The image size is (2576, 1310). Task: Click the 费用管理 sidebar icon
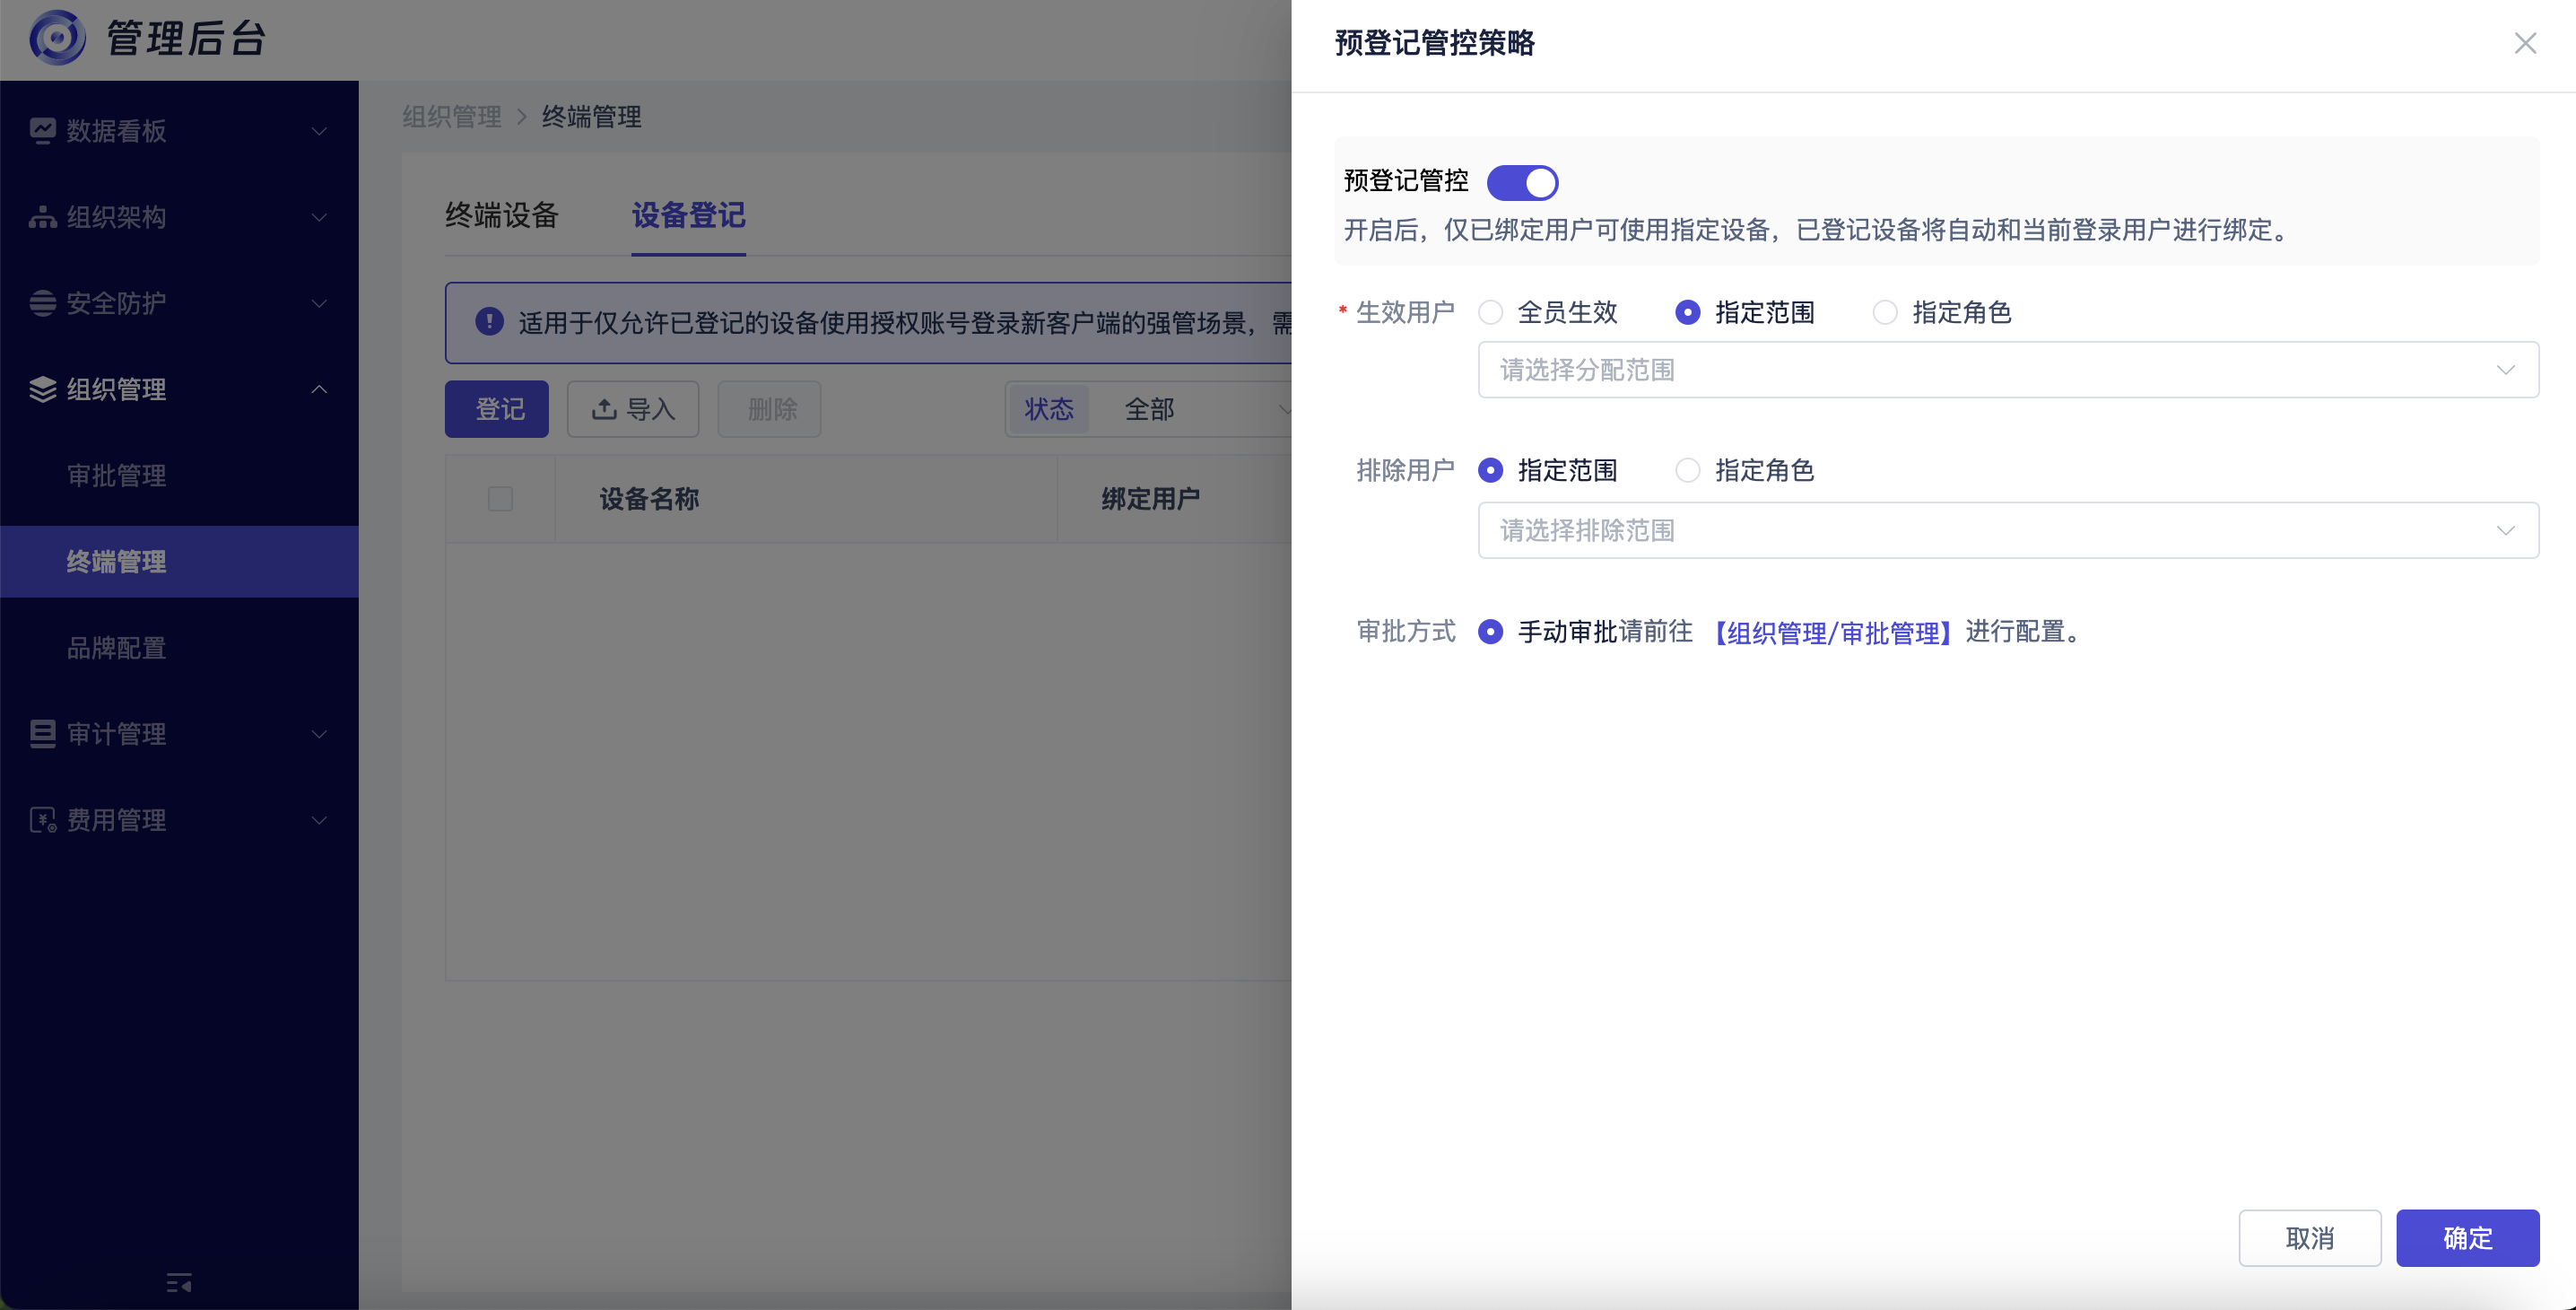pos(42,820)
